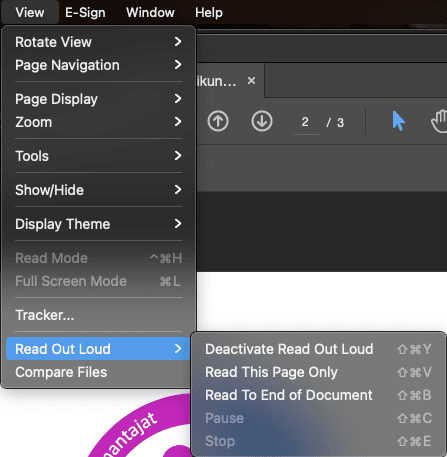Select Read This Page Only
The height and width of the screenshot is (457, 447).
(x=319, y=372)
